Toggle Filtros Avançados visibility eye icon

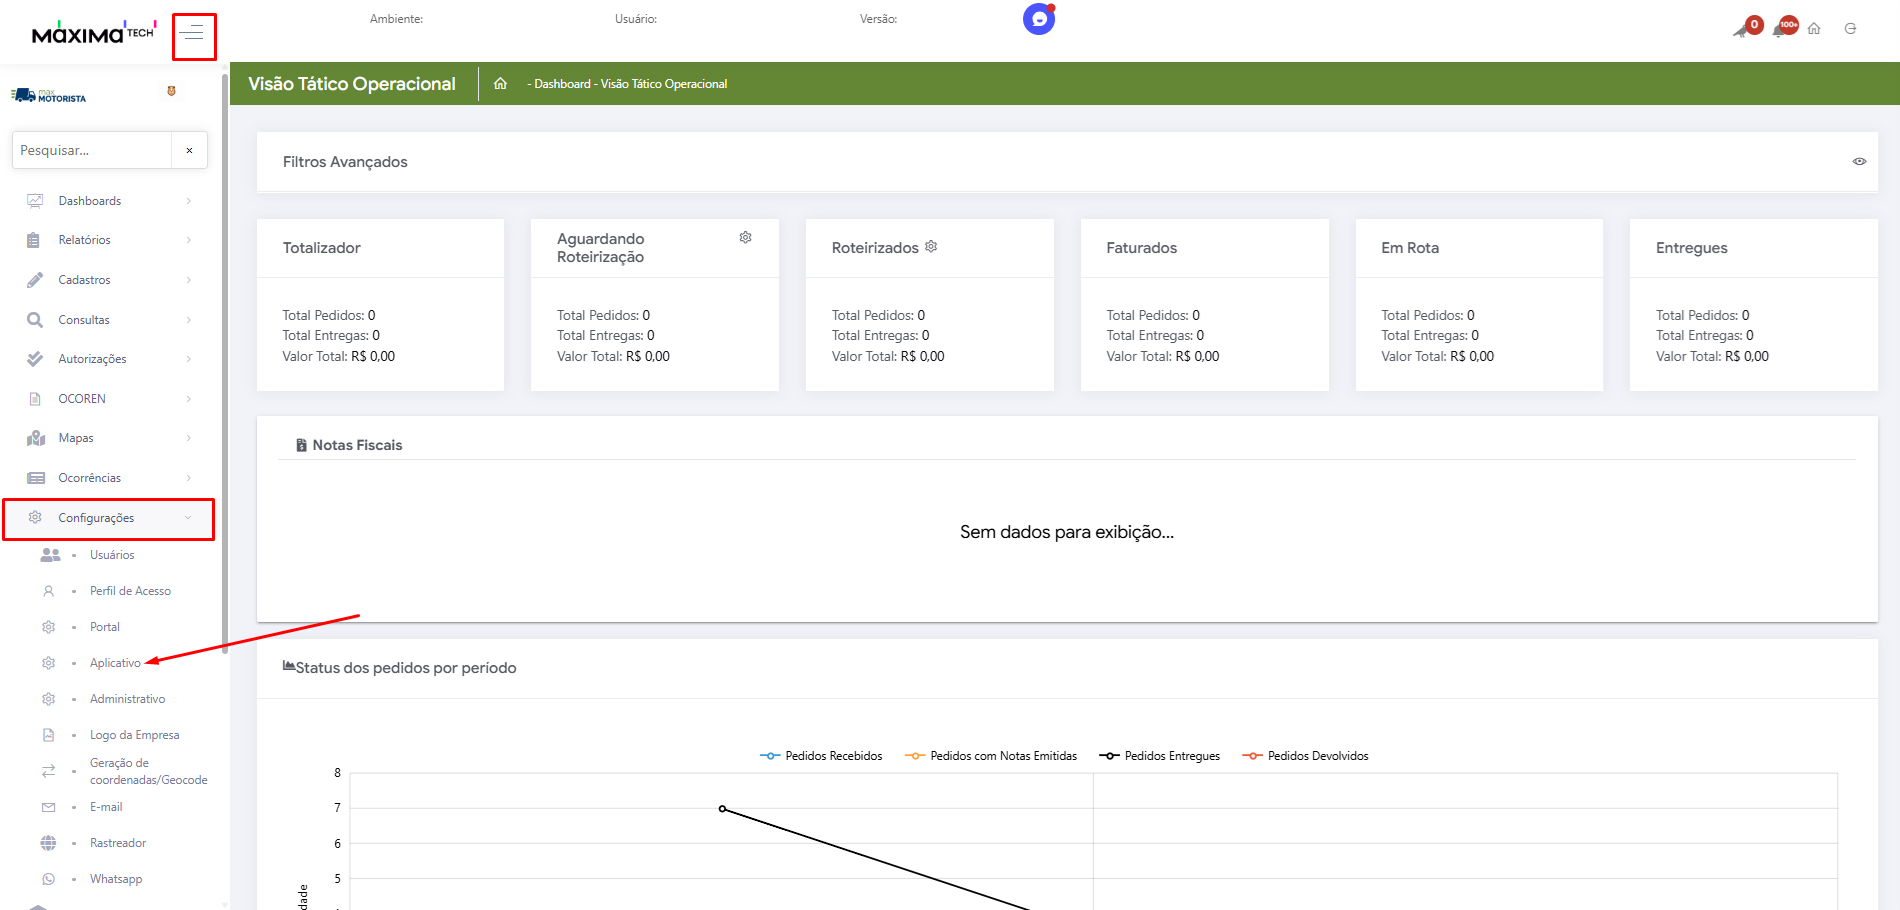1859,162
